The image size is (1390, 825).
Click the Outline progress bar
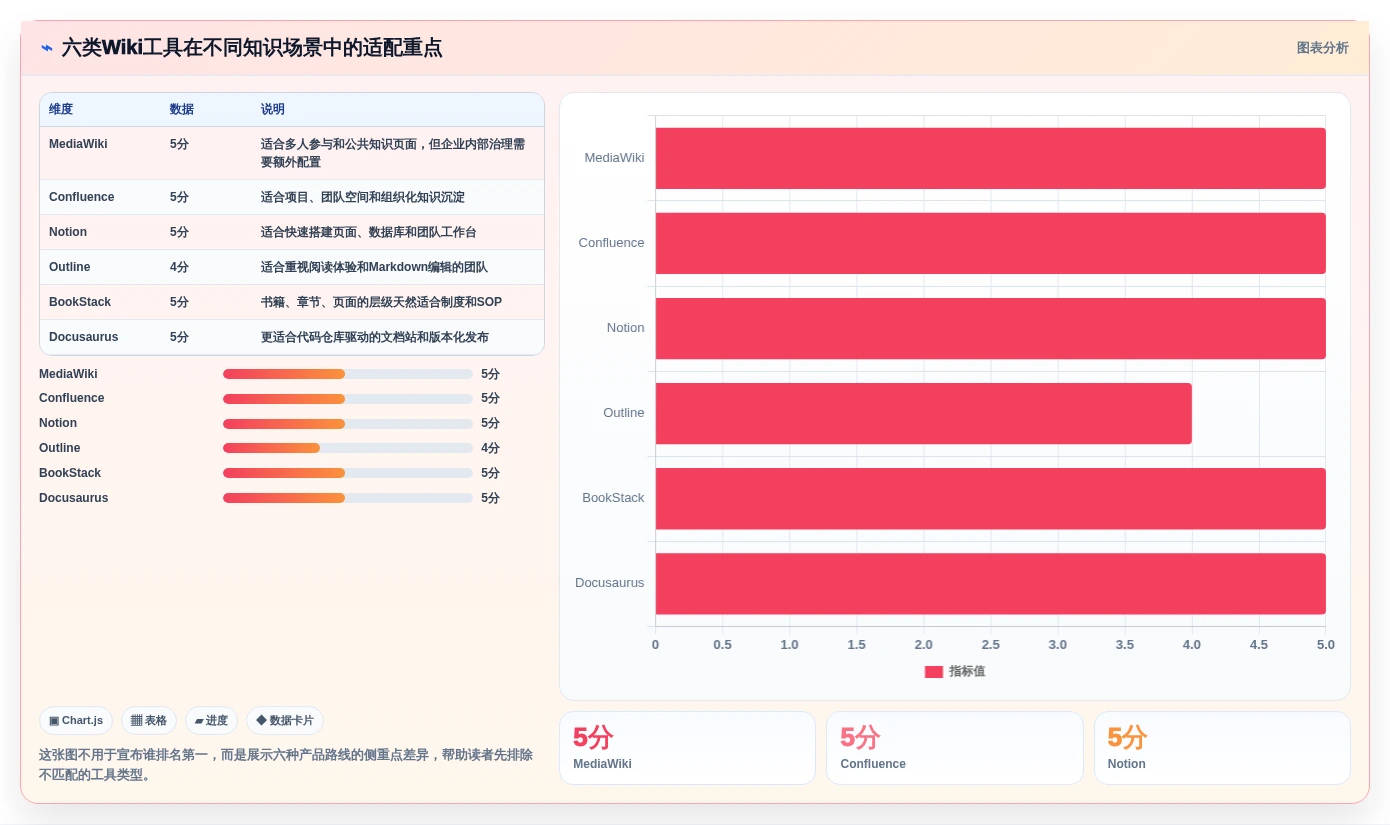point(348,448)
